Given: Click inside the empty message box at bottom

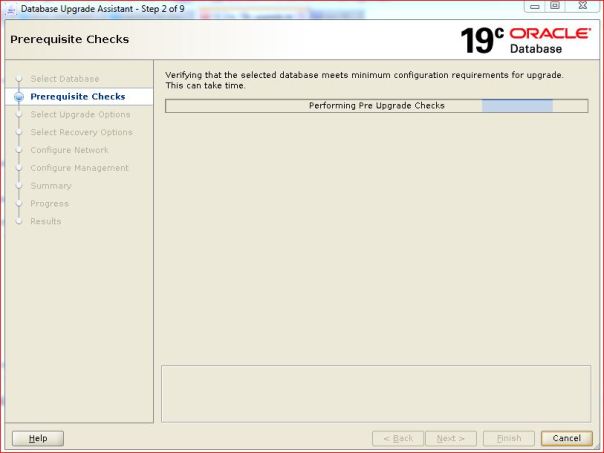Looking at the screenshot, I should pos(376,393).
